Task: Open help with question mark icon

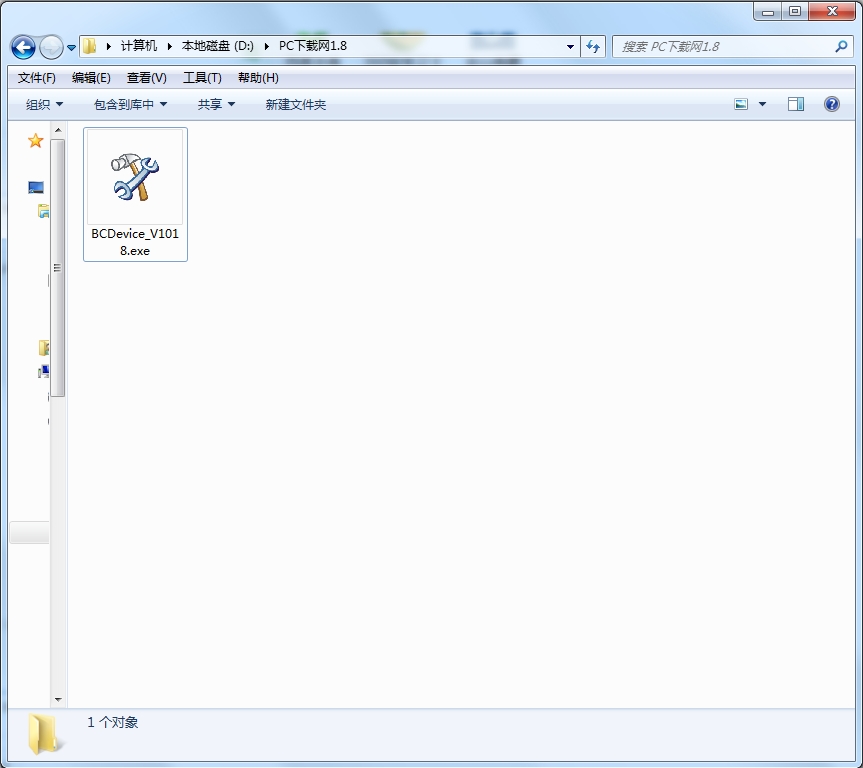Action: point(832,104)
